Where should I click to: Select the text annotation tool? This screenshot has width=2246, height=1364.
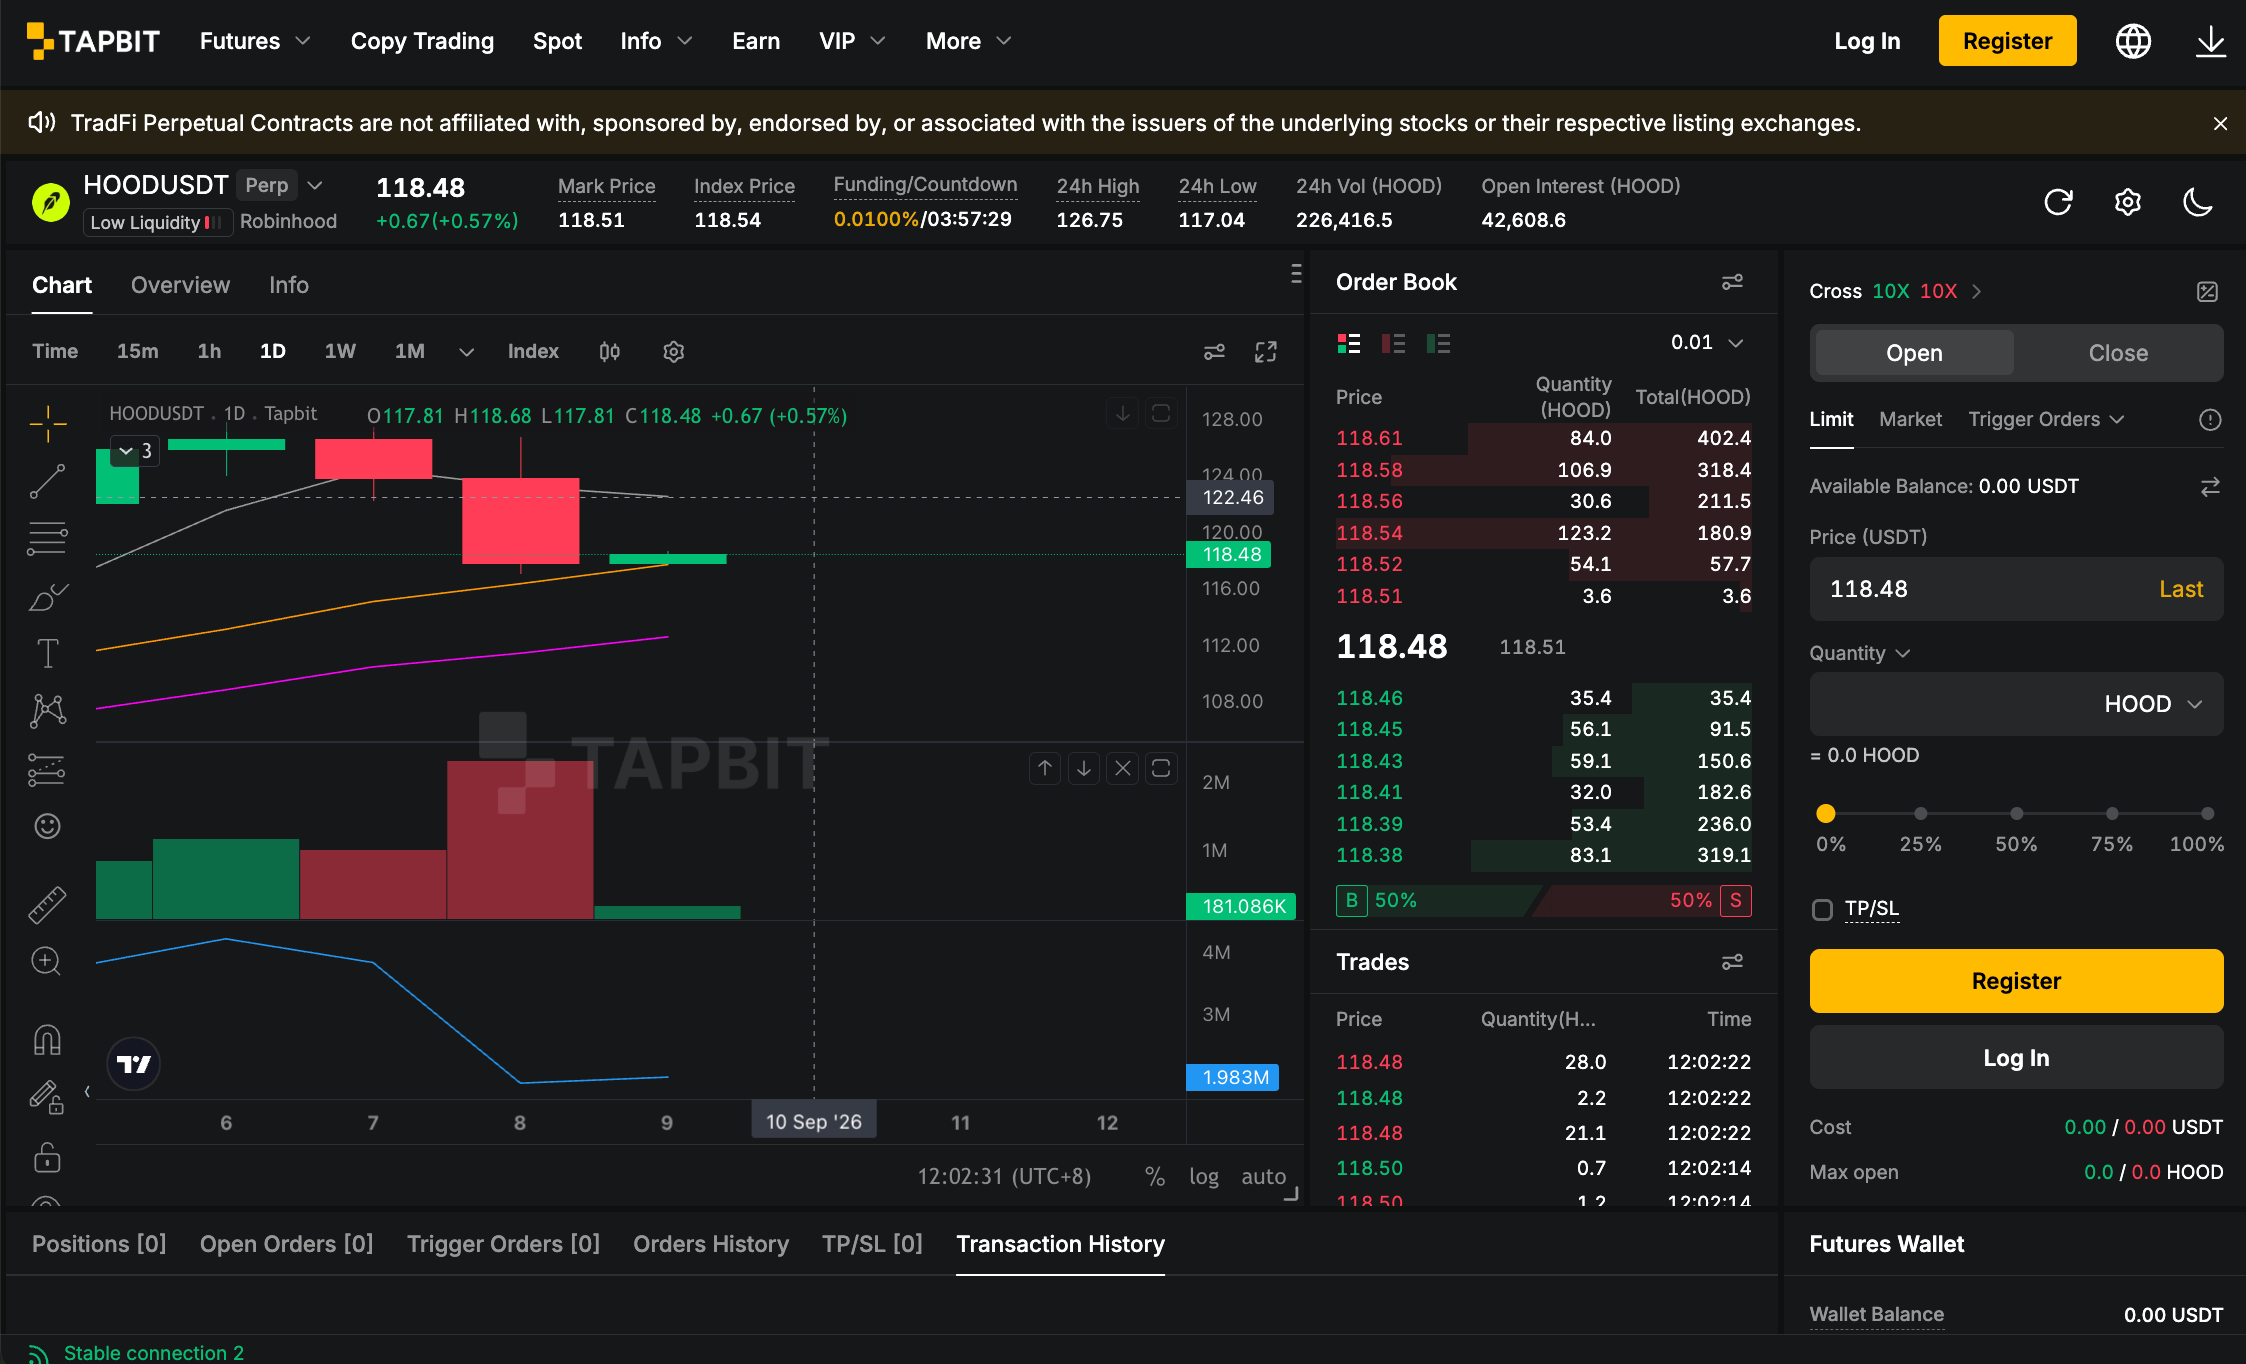click(47, 653)
